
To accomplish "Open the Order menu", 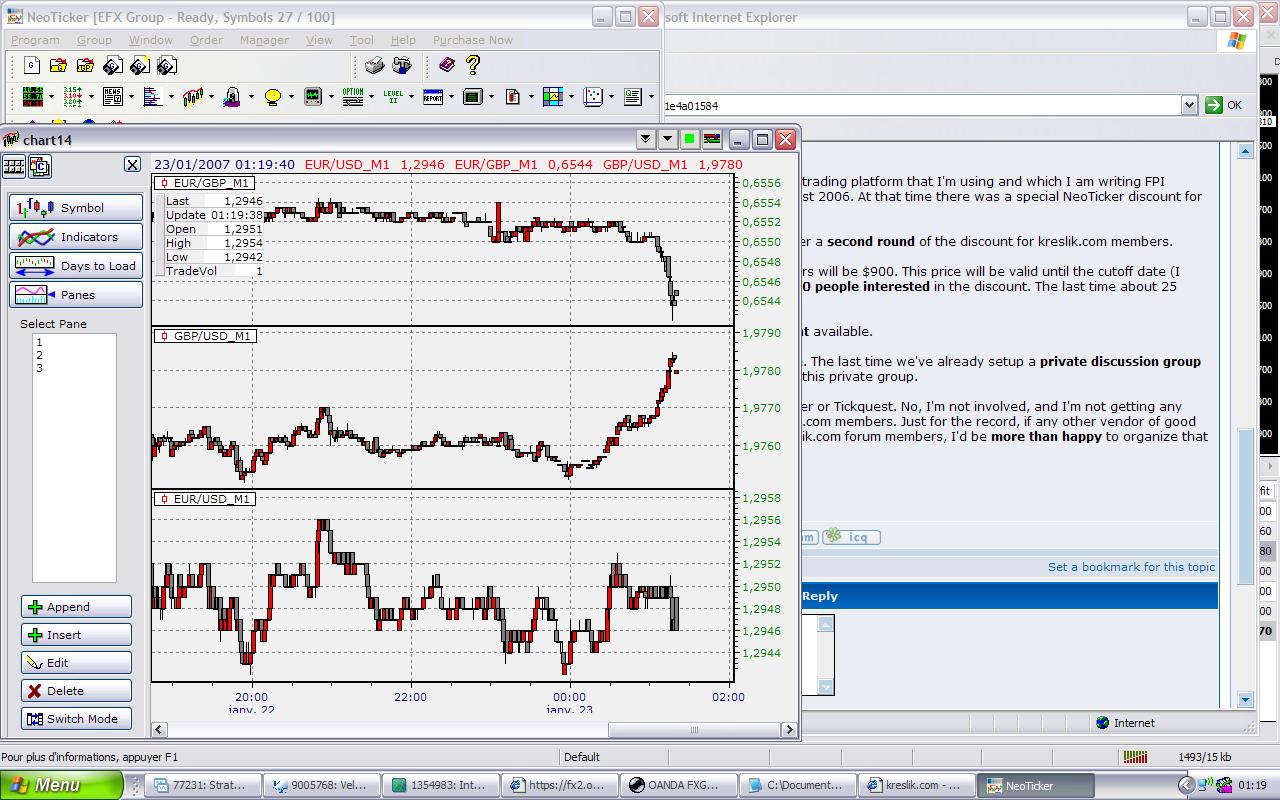I will coord(206,40).
